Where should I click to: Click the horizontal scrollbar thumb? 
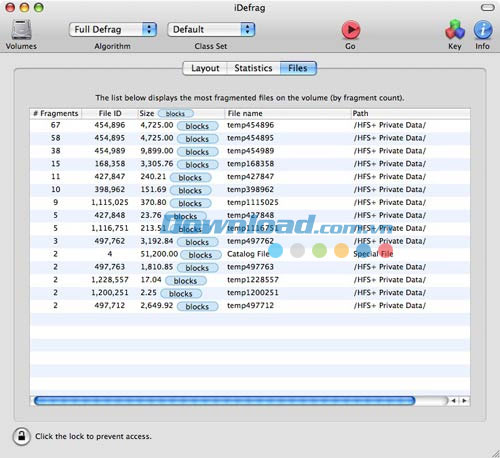click(225, 401)
